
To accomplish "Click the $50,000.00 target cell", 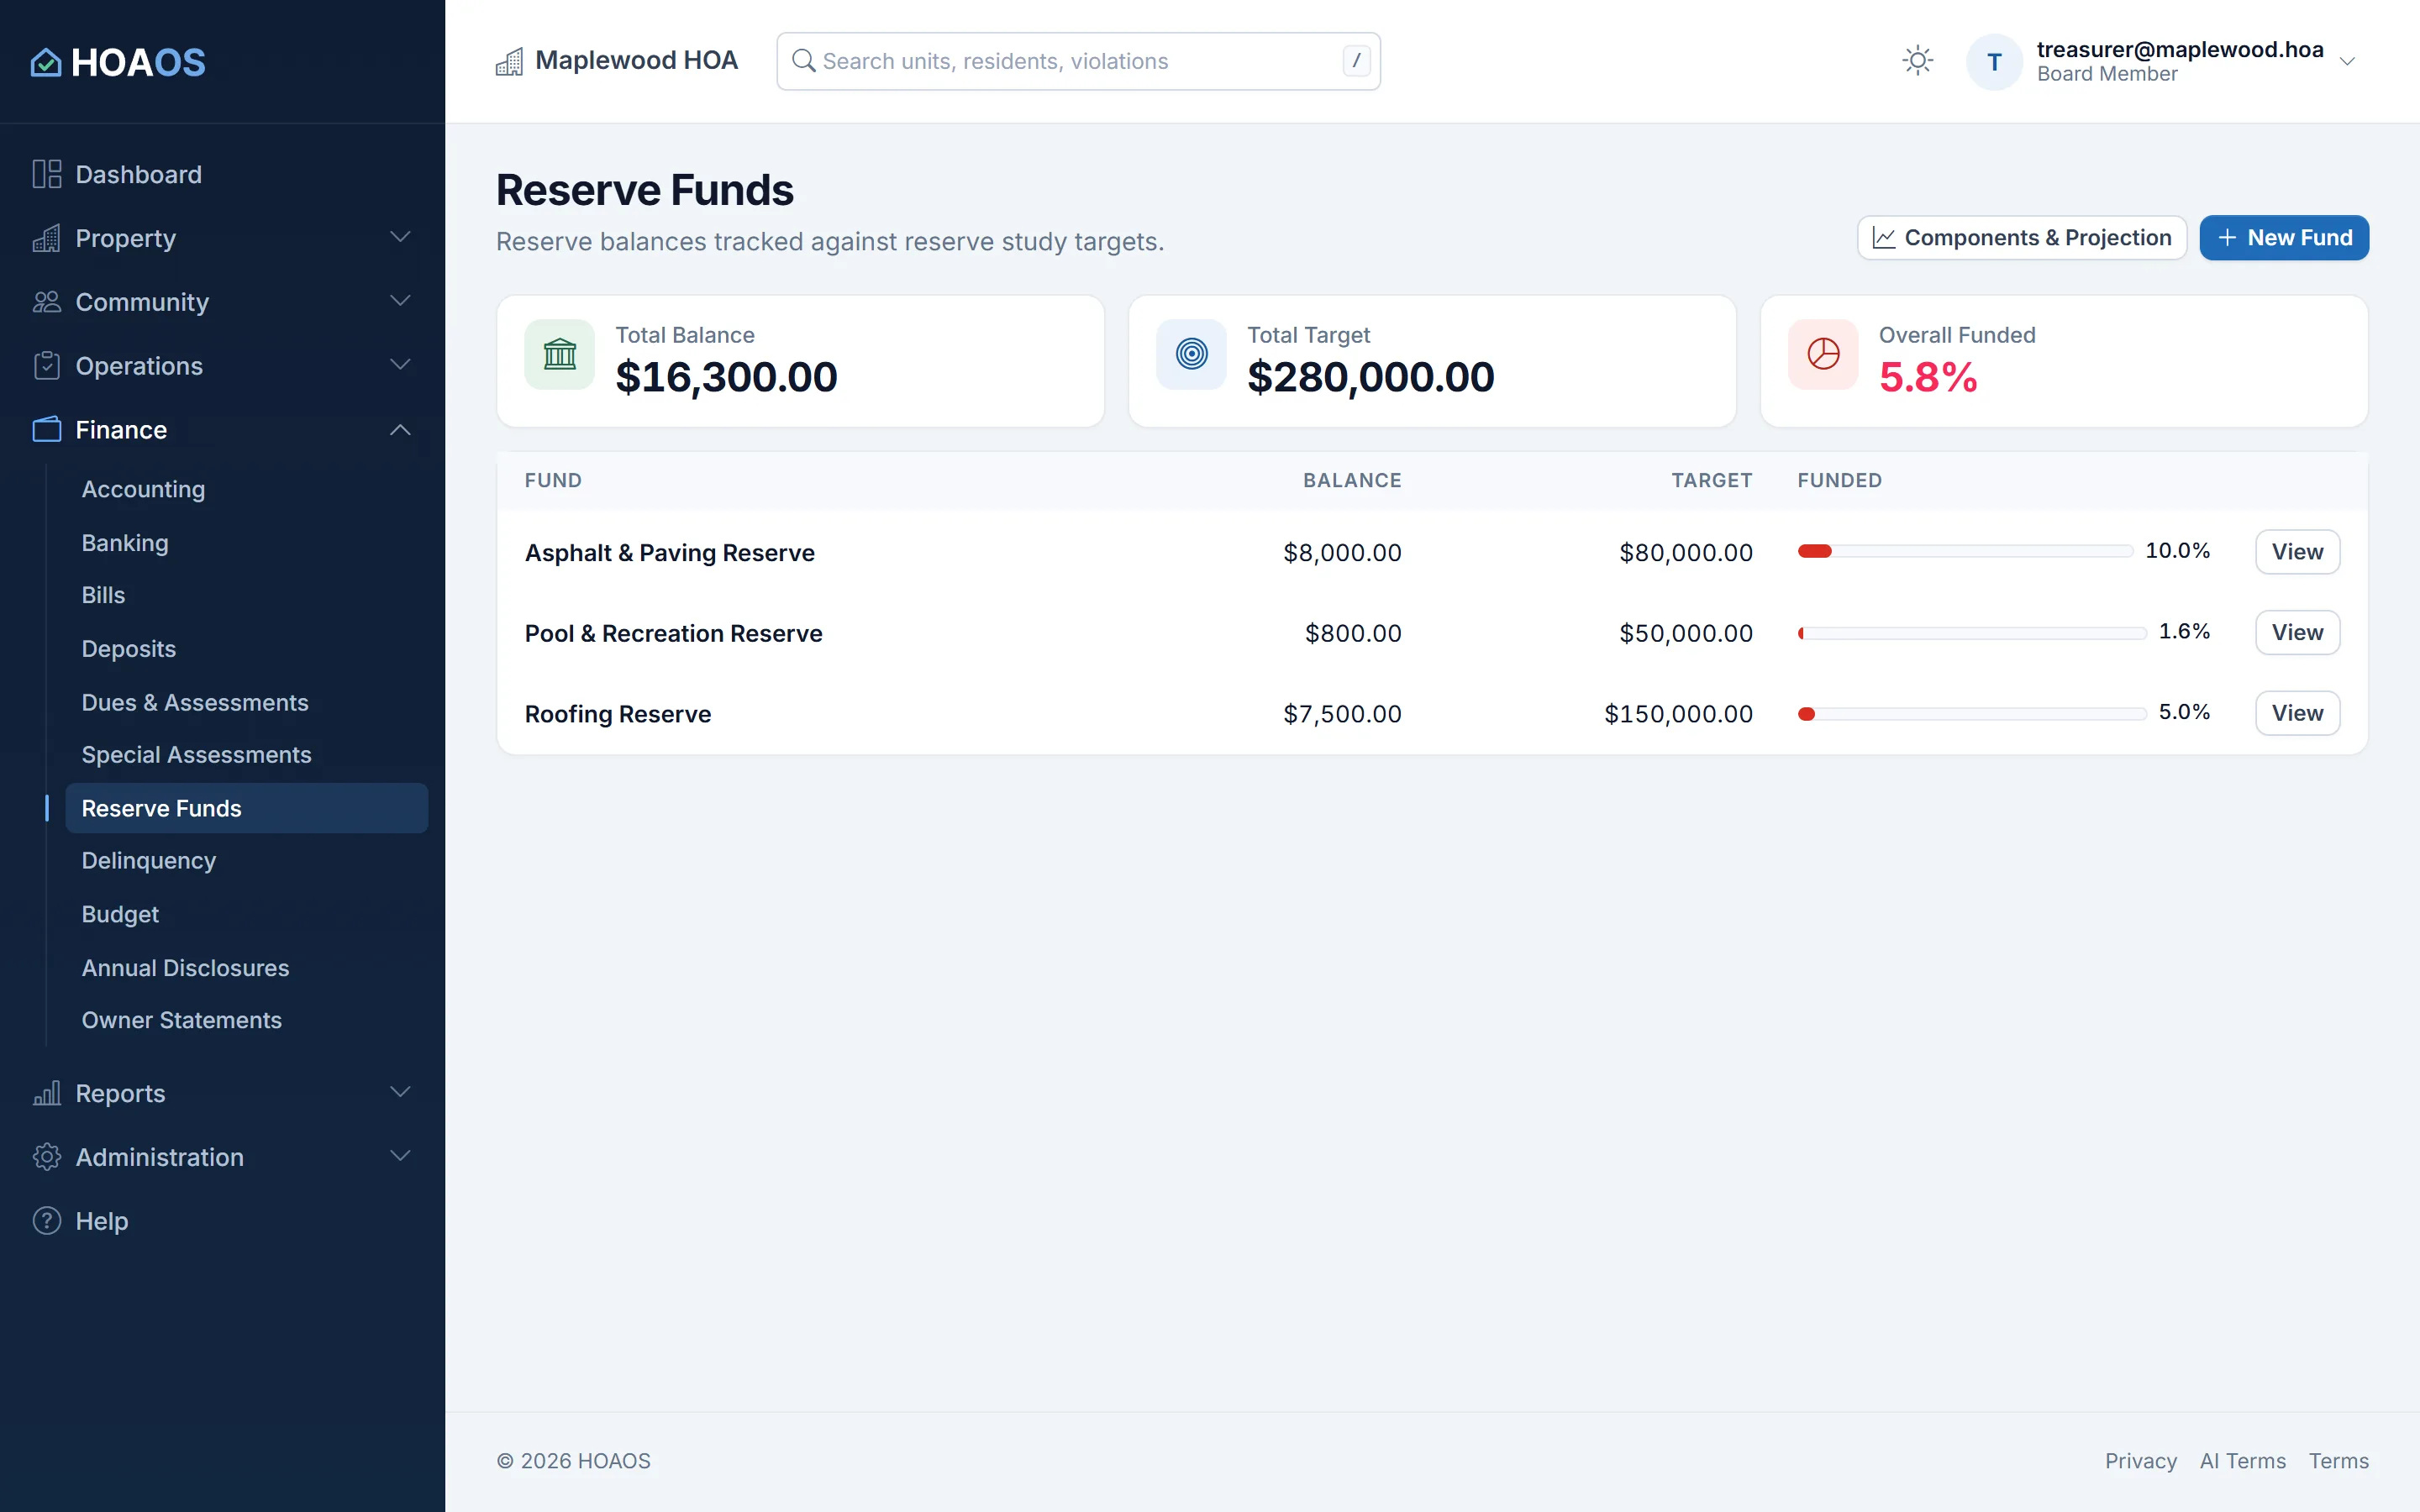I will click(x=1686, y=633).
